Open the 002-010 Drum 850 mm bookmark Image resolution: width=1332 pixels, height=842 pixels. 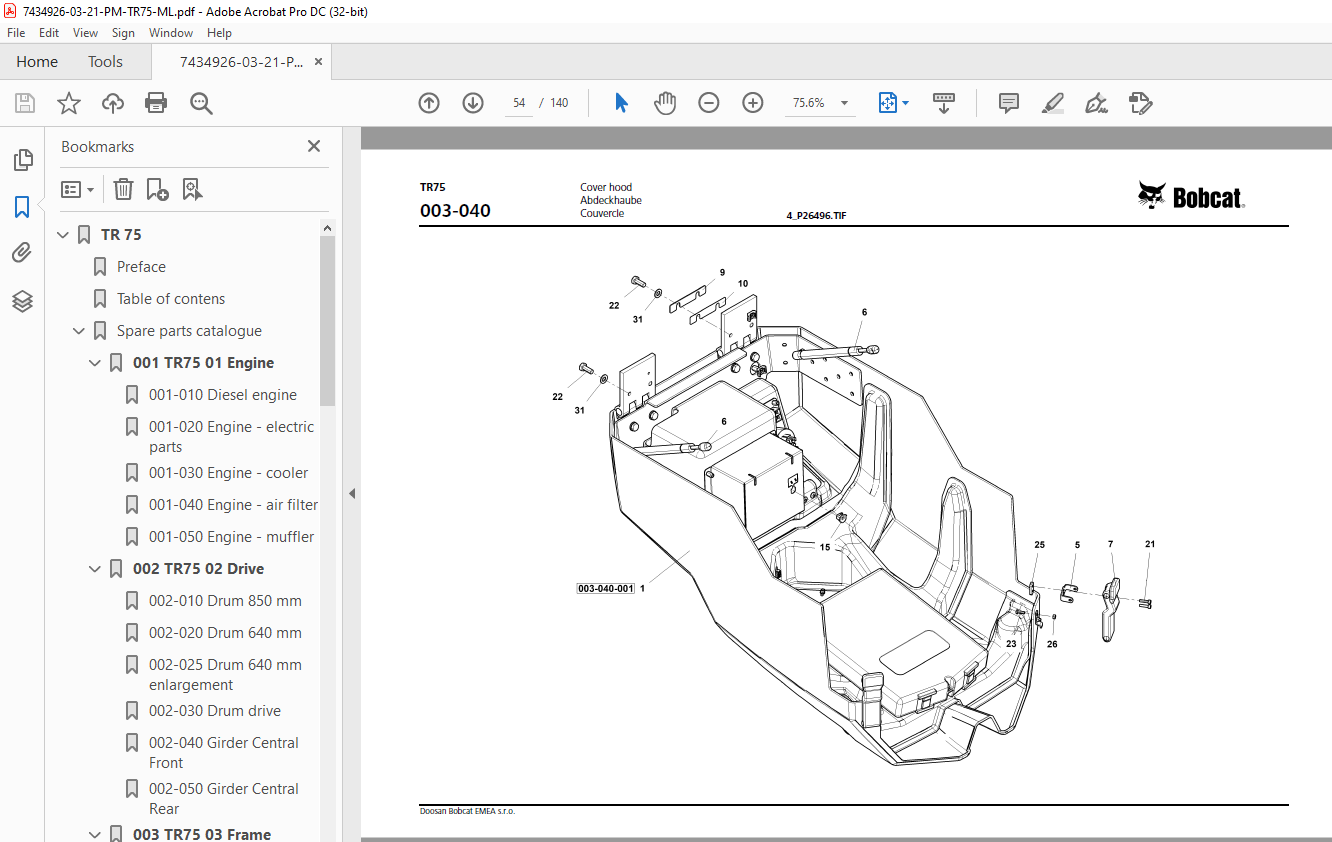225,601
